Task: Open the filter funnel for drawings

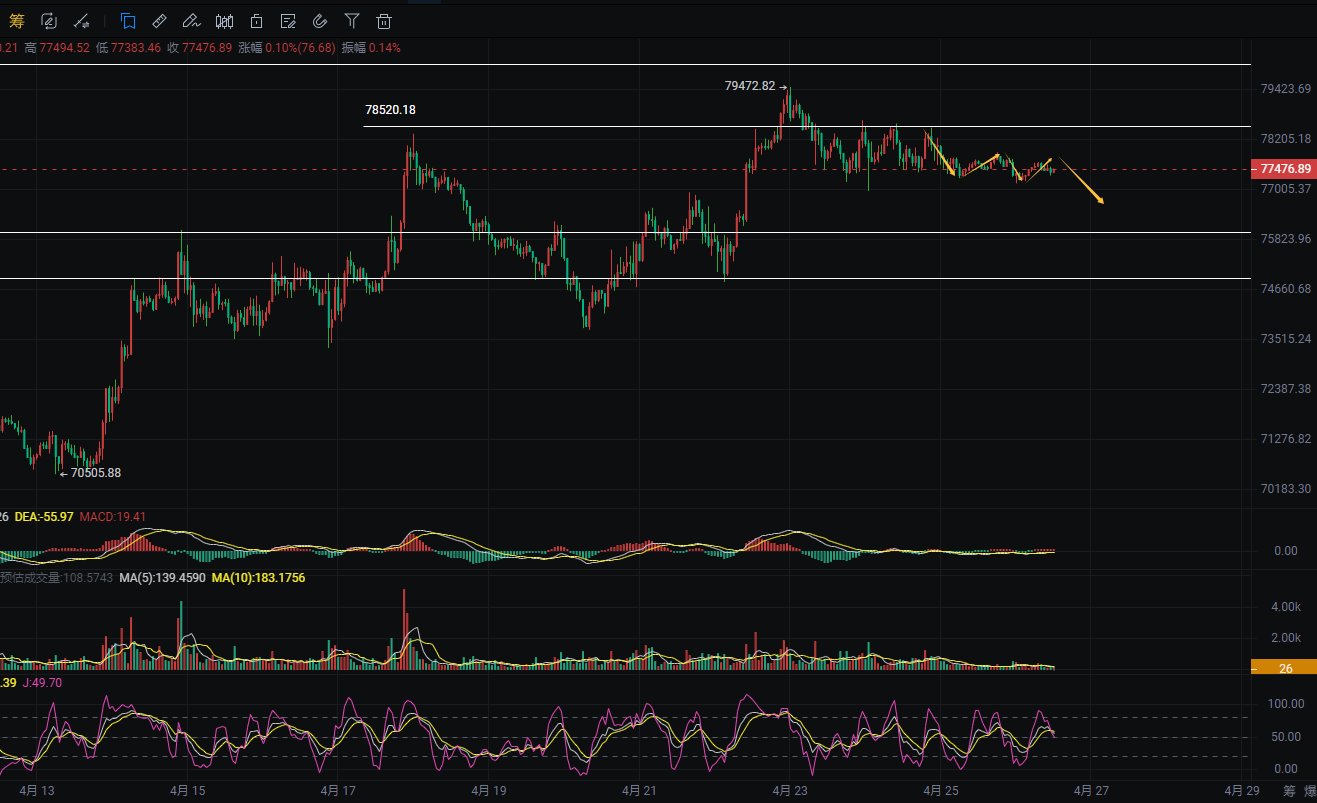Action: (x=352, y=20)
